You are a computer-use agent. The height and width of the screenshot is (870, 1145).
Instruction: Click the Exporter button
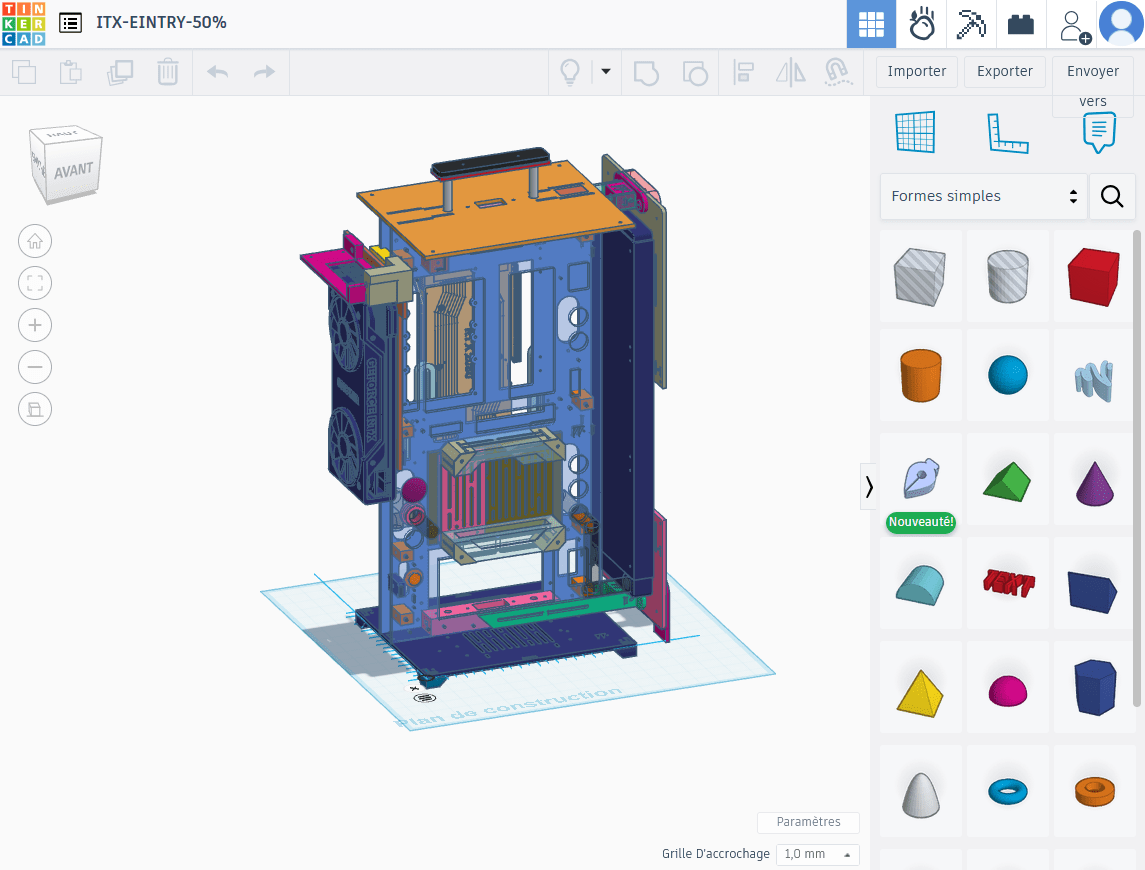pyautogui.click(x=1005, y=72)
